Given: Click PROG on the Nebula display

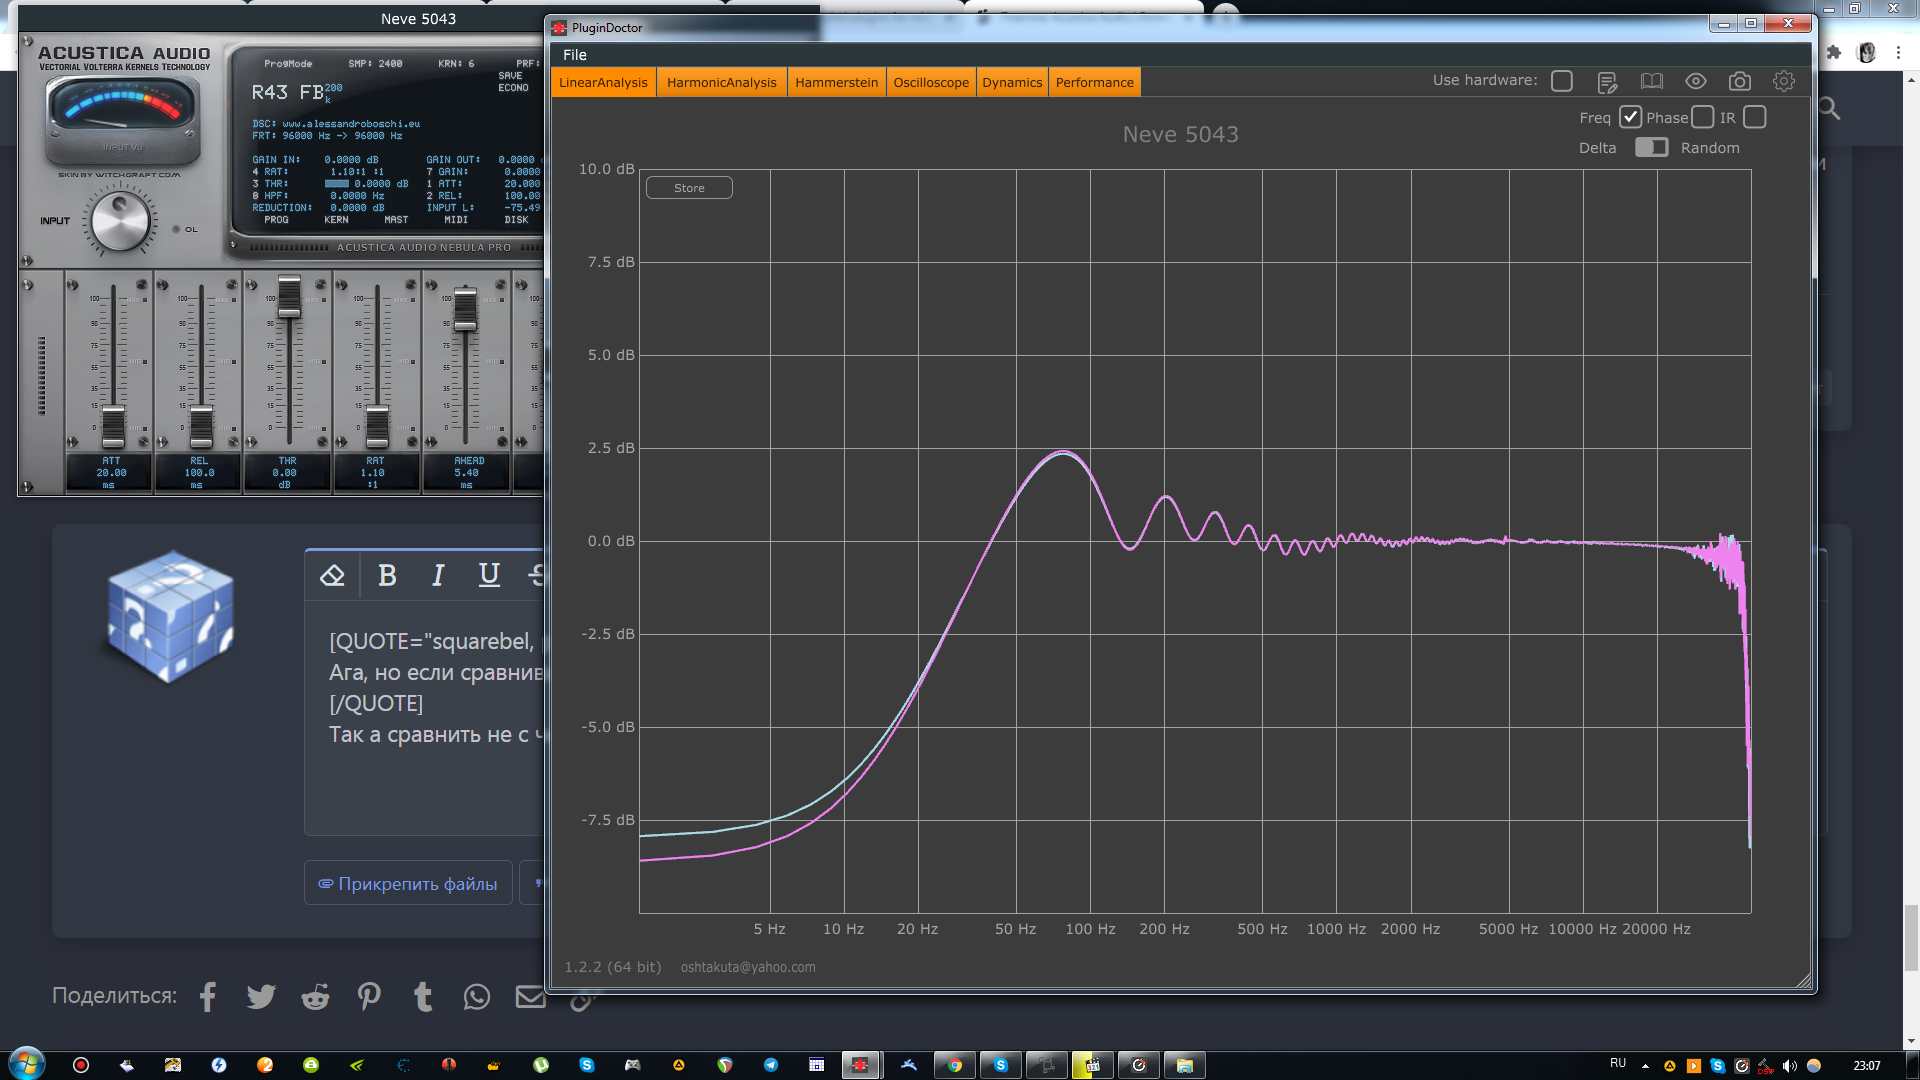Looking at the screenshot, I should pyautogui.click(x=276, y=220).
